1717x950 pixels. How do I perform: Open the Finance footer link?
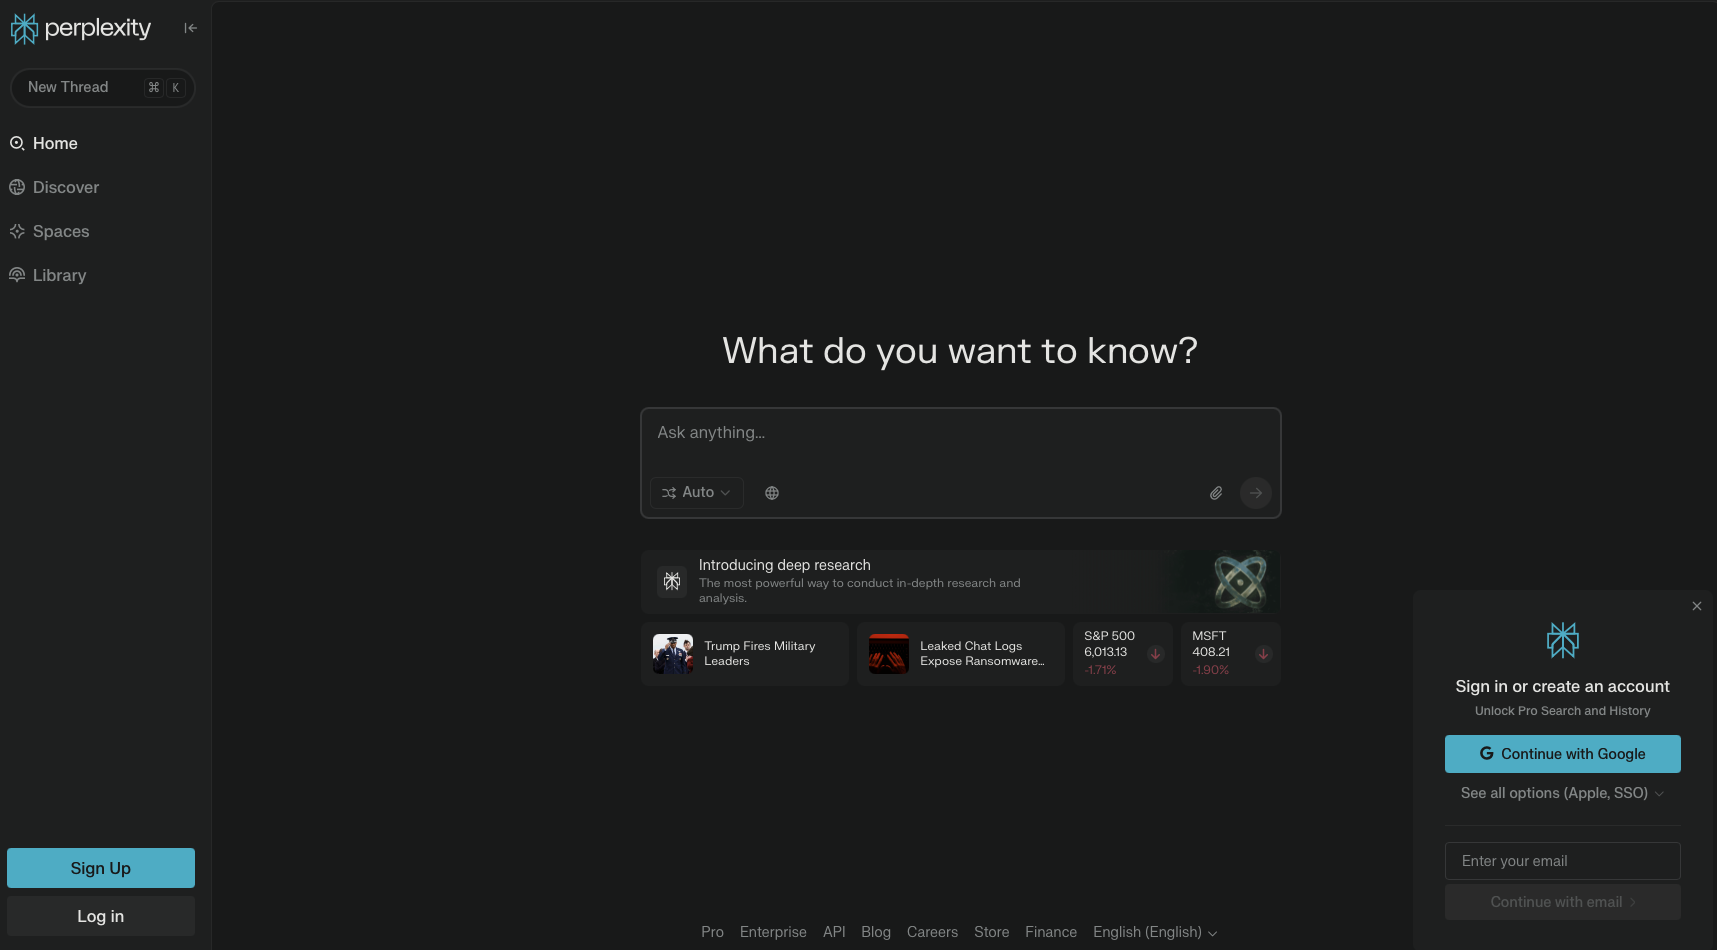(1051, 932)
